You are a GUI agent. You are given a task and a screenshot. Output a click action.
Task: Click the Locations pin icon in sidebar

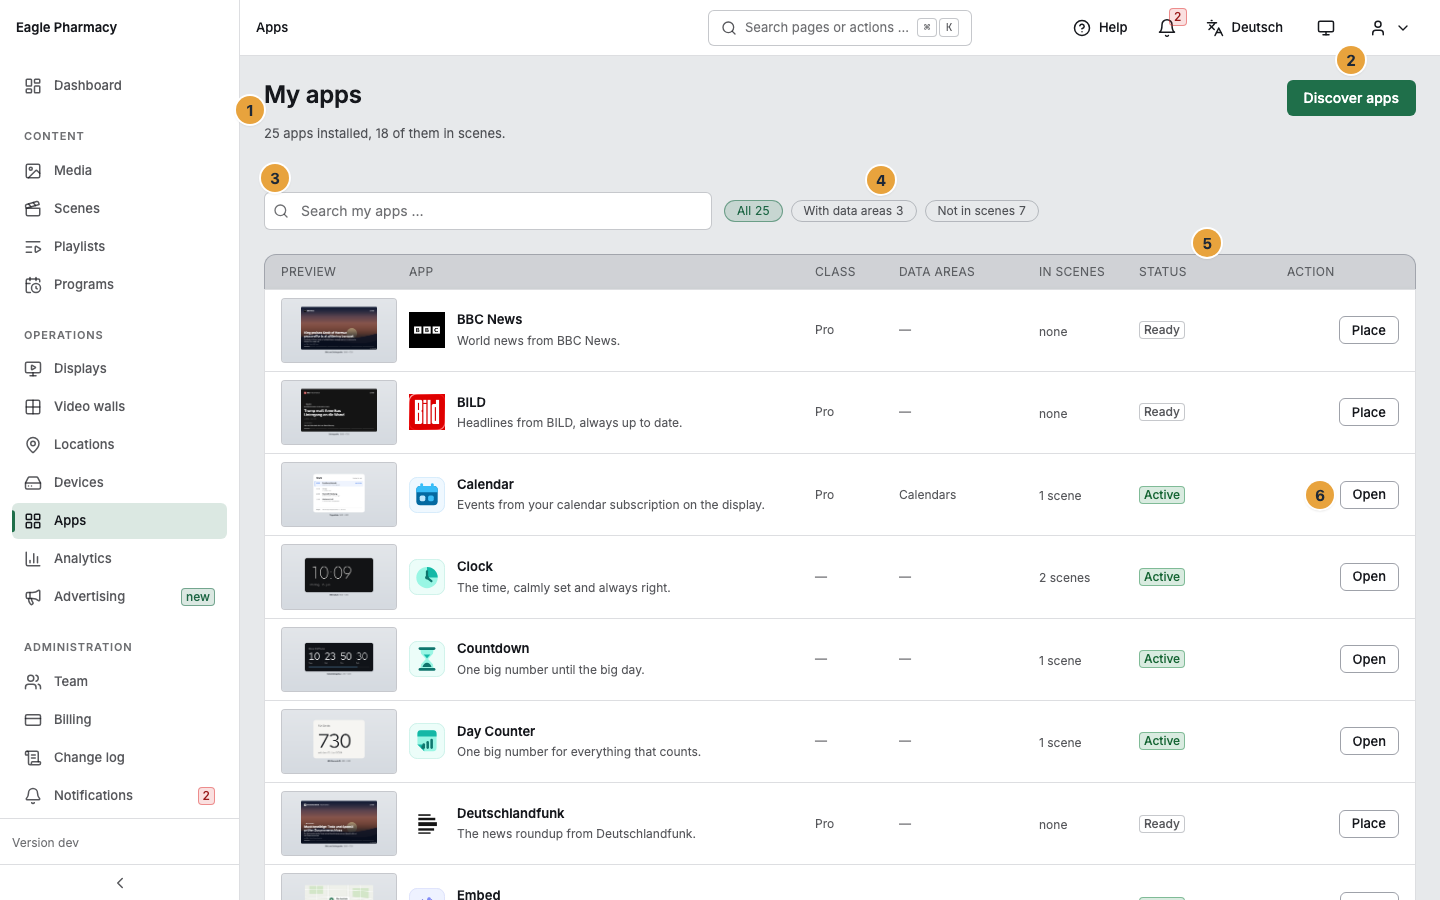click(x=33, y=445)
